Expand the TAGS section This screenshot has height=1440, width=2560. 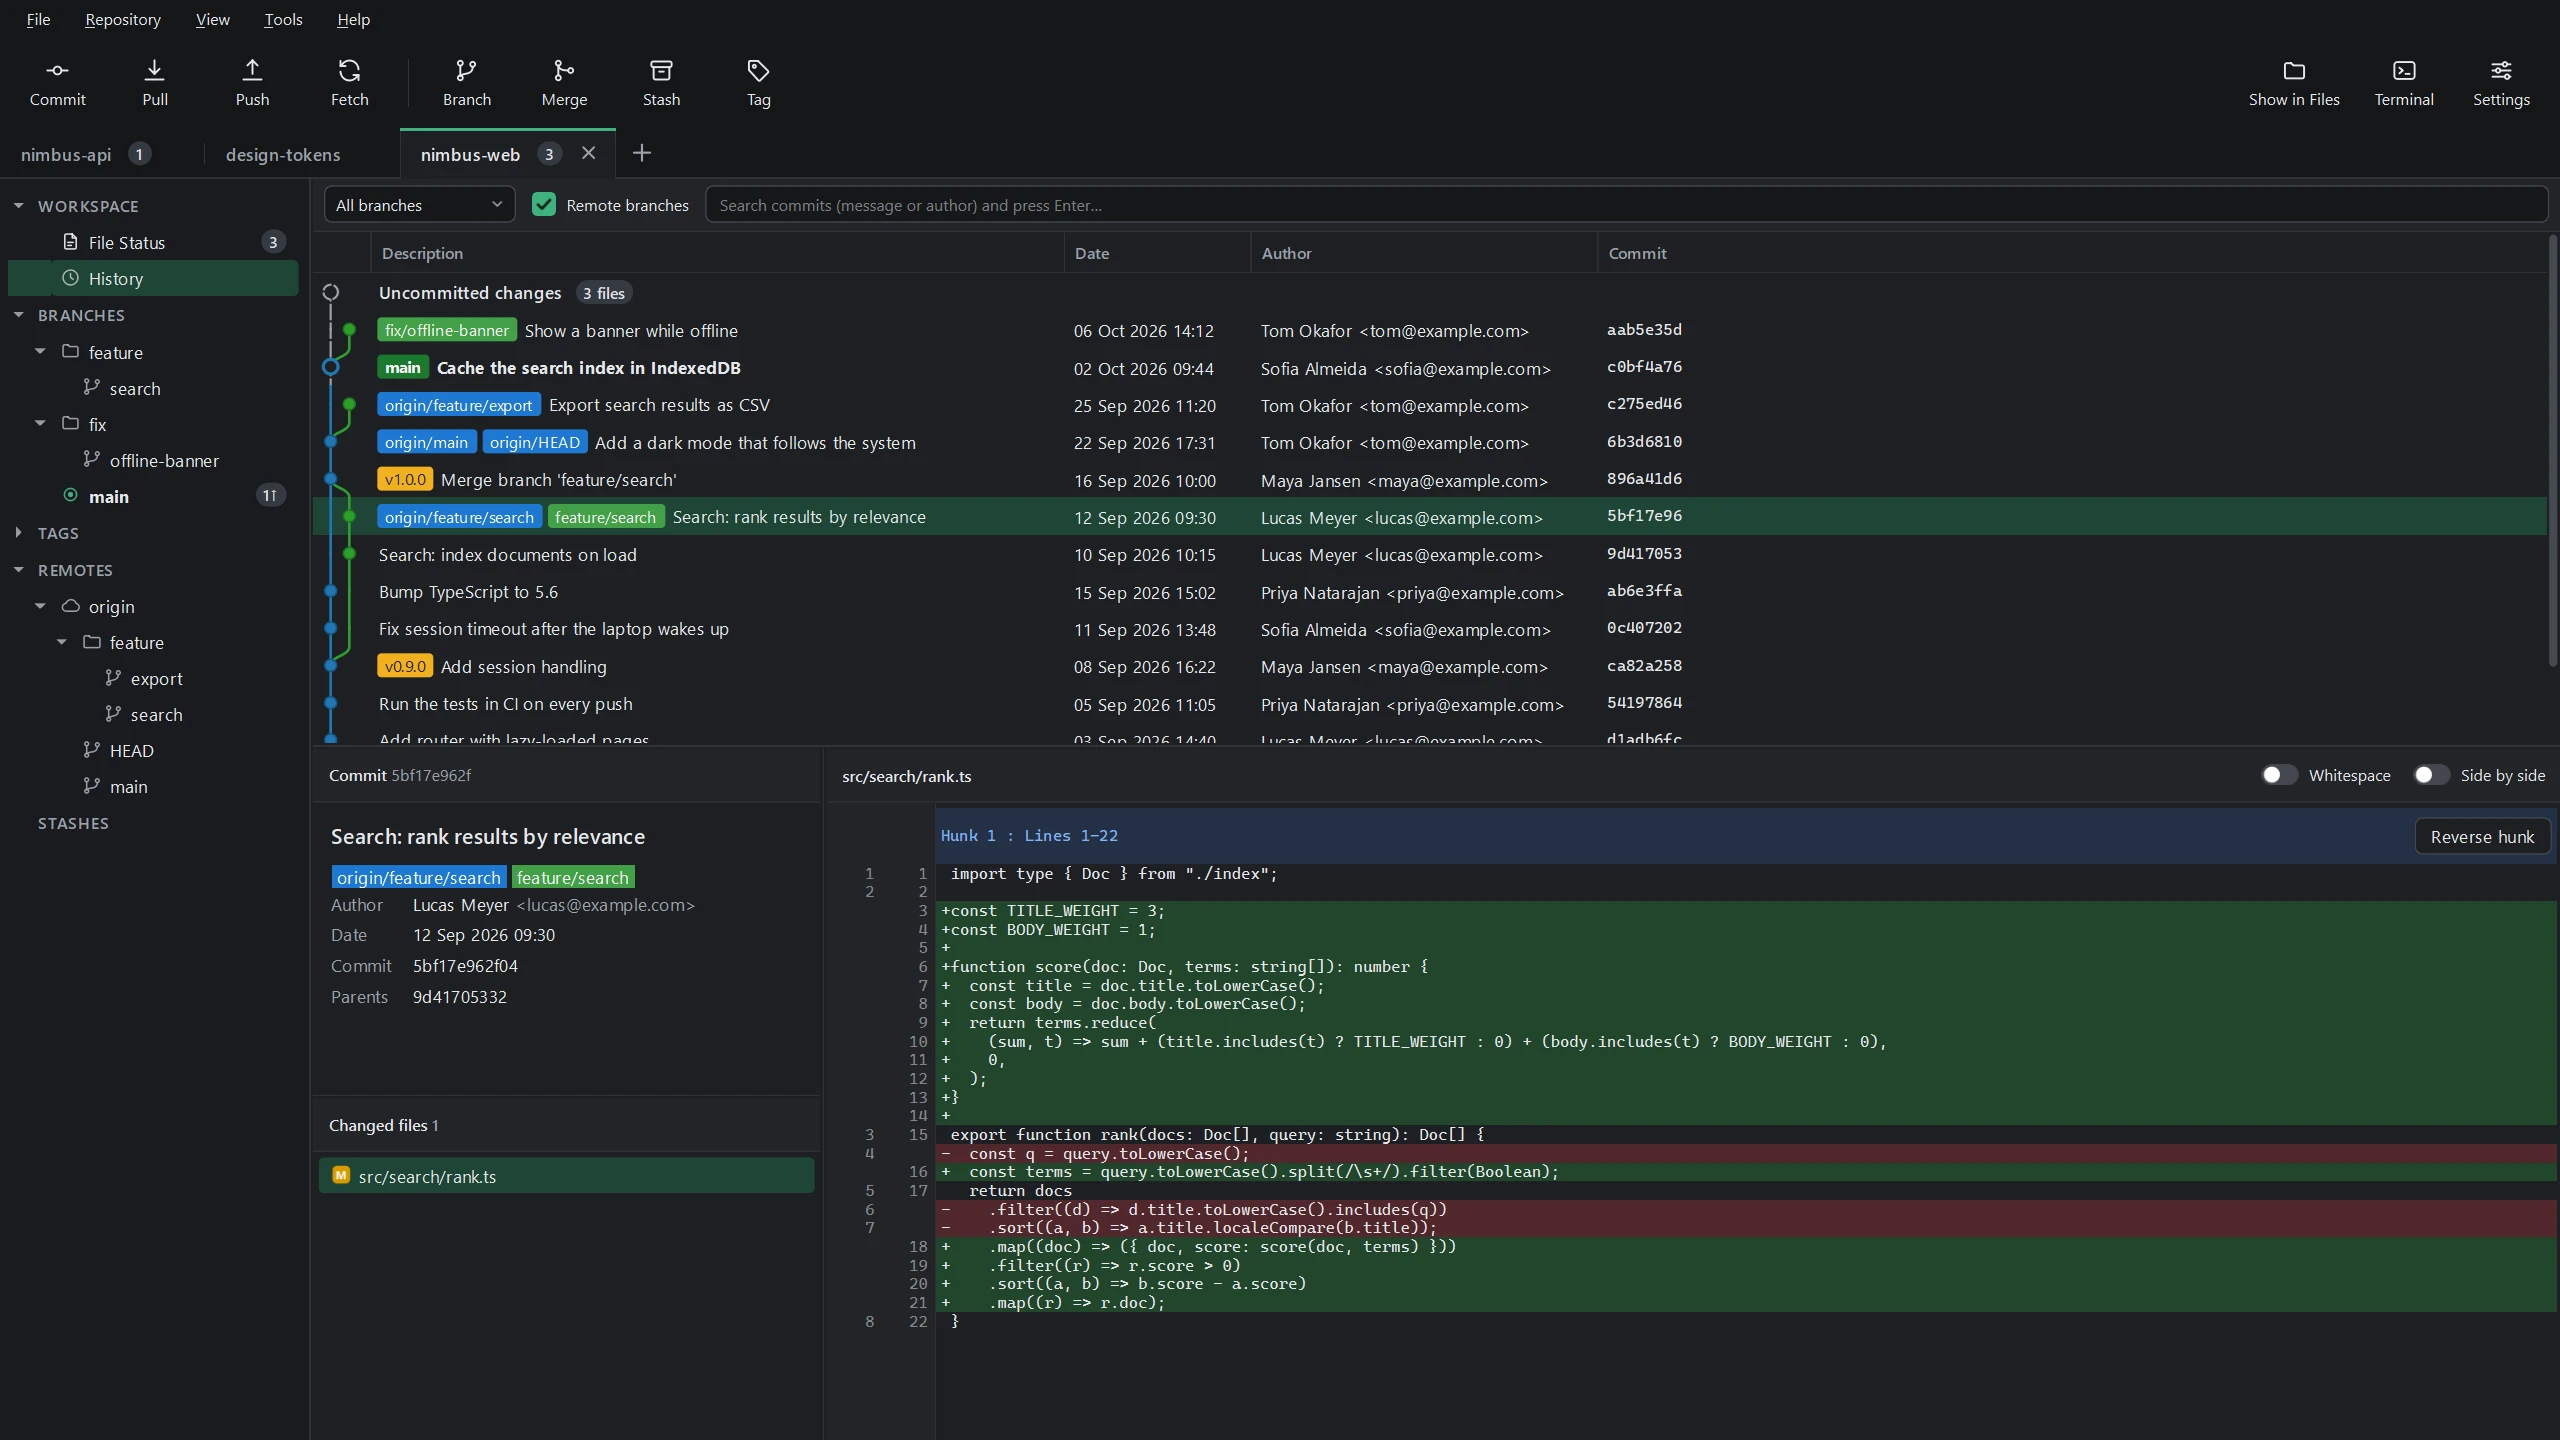pos(19,532)
